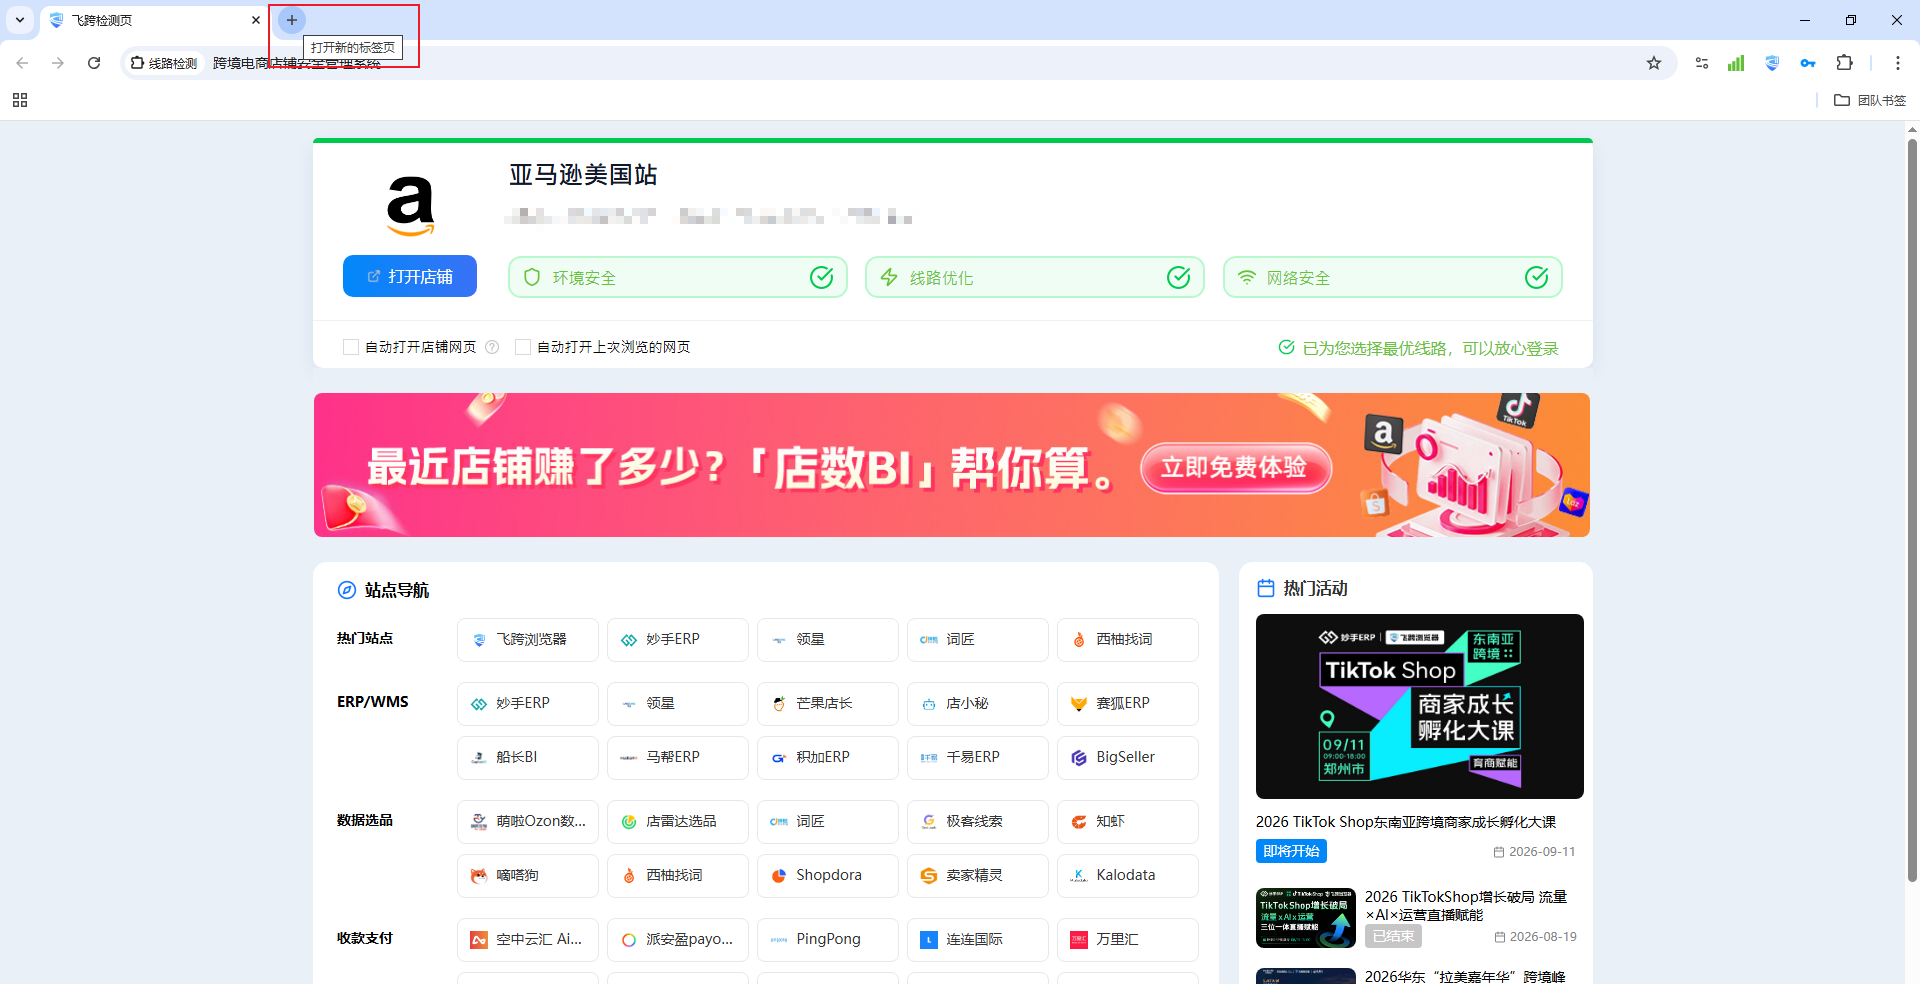Open the signal strength bars extension
This screenshot has width=1920, height=984.
coord(1736,63)
